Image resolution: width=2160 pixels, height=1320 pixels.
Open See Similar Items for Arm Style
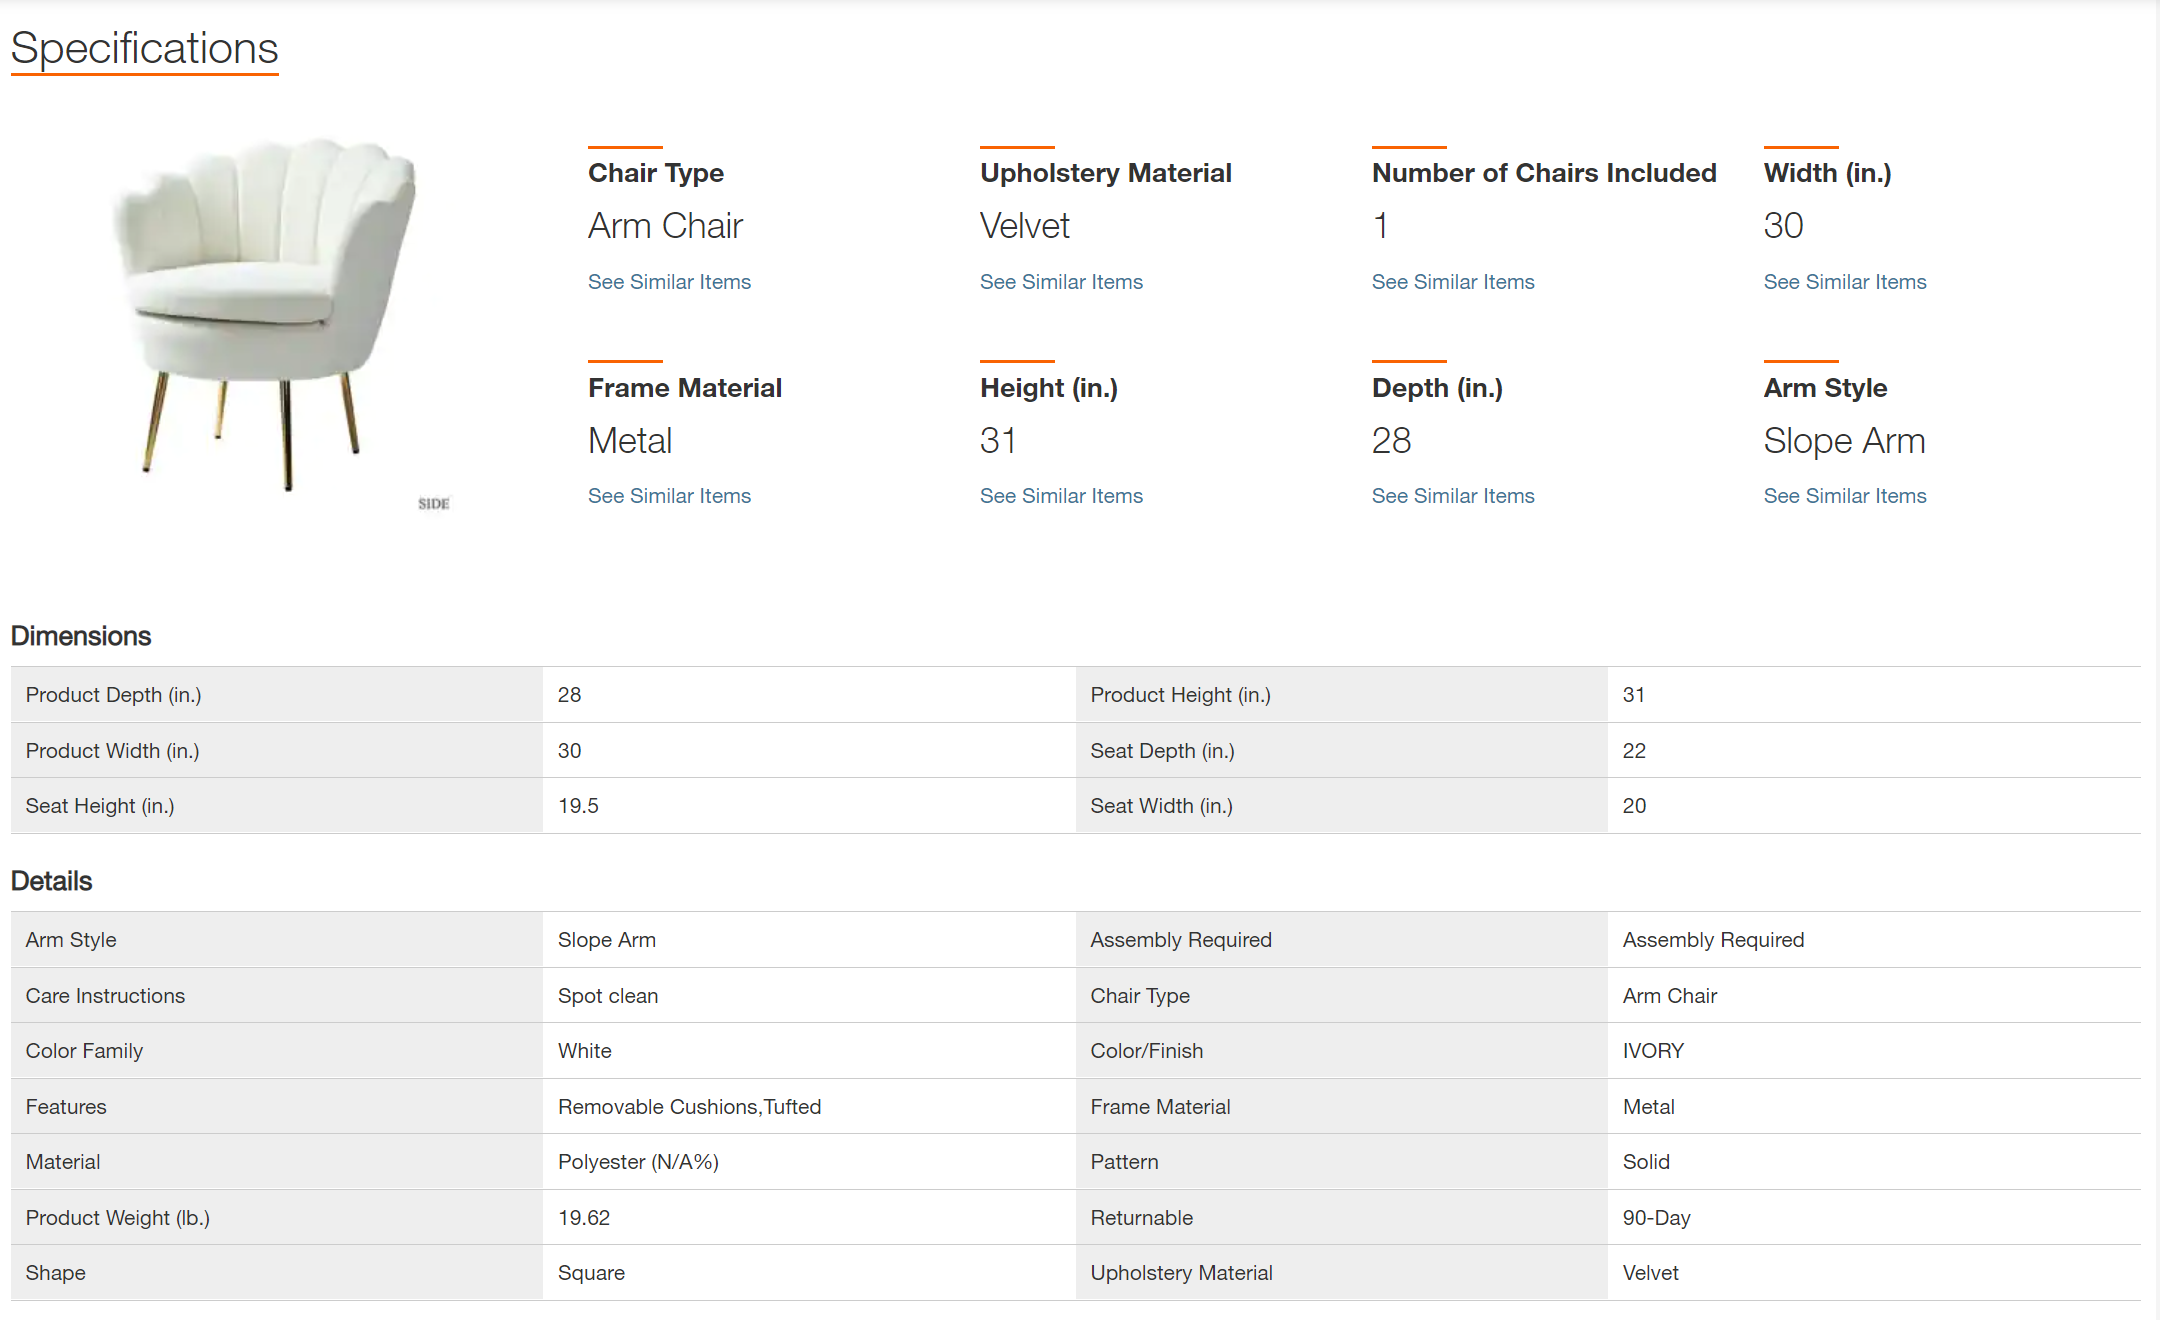(1845, 496)
